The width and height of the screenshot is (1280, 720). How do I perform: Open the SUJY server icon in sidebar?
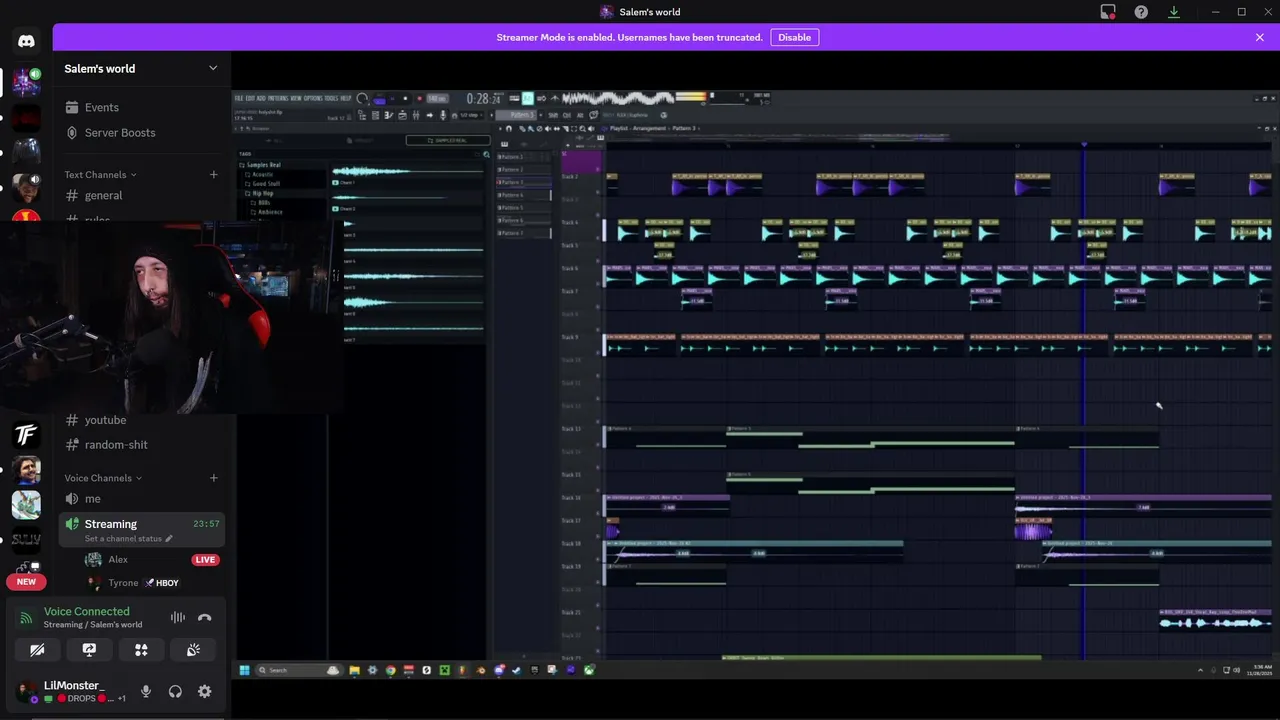tap(26, 540)
